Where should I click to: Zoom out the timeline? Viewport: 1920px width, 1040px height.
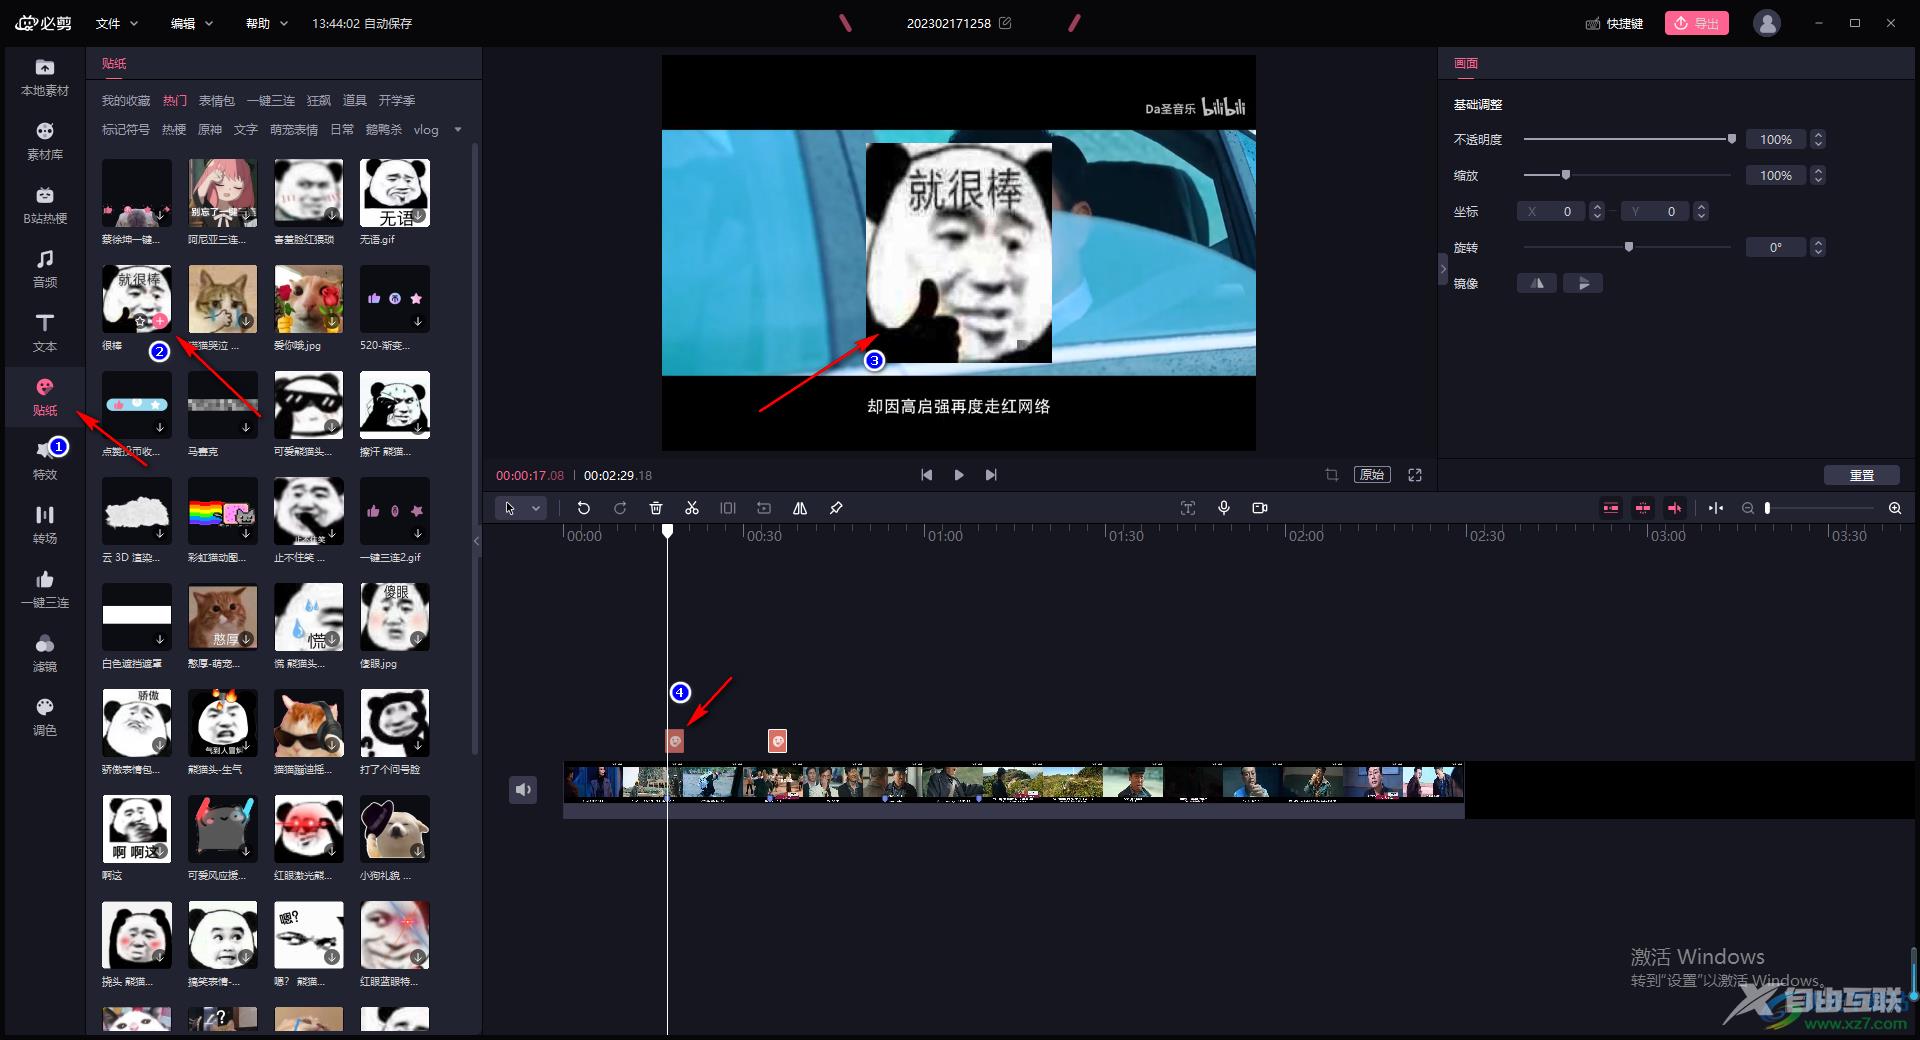point(1748,508)
